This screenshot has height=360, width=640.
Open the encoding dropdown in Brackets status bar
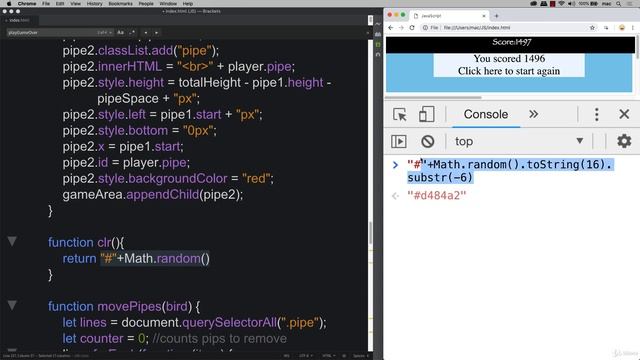tap(305, 356)
